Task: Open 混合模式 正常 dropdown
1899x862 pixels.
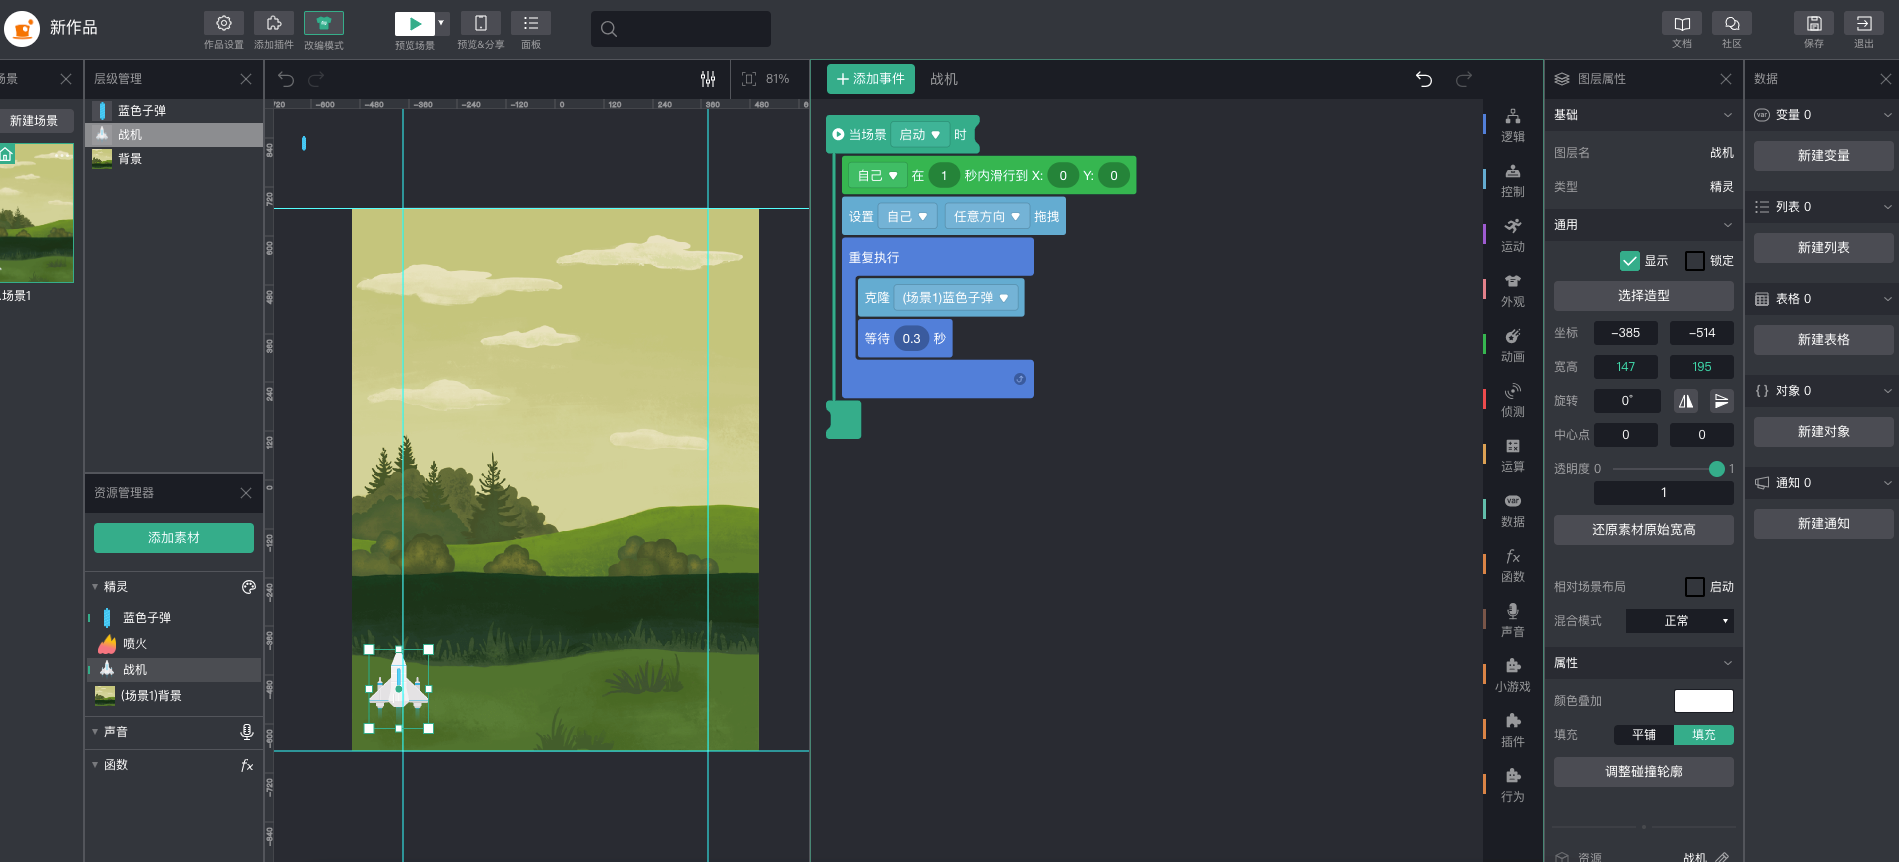Action: 1680,621
